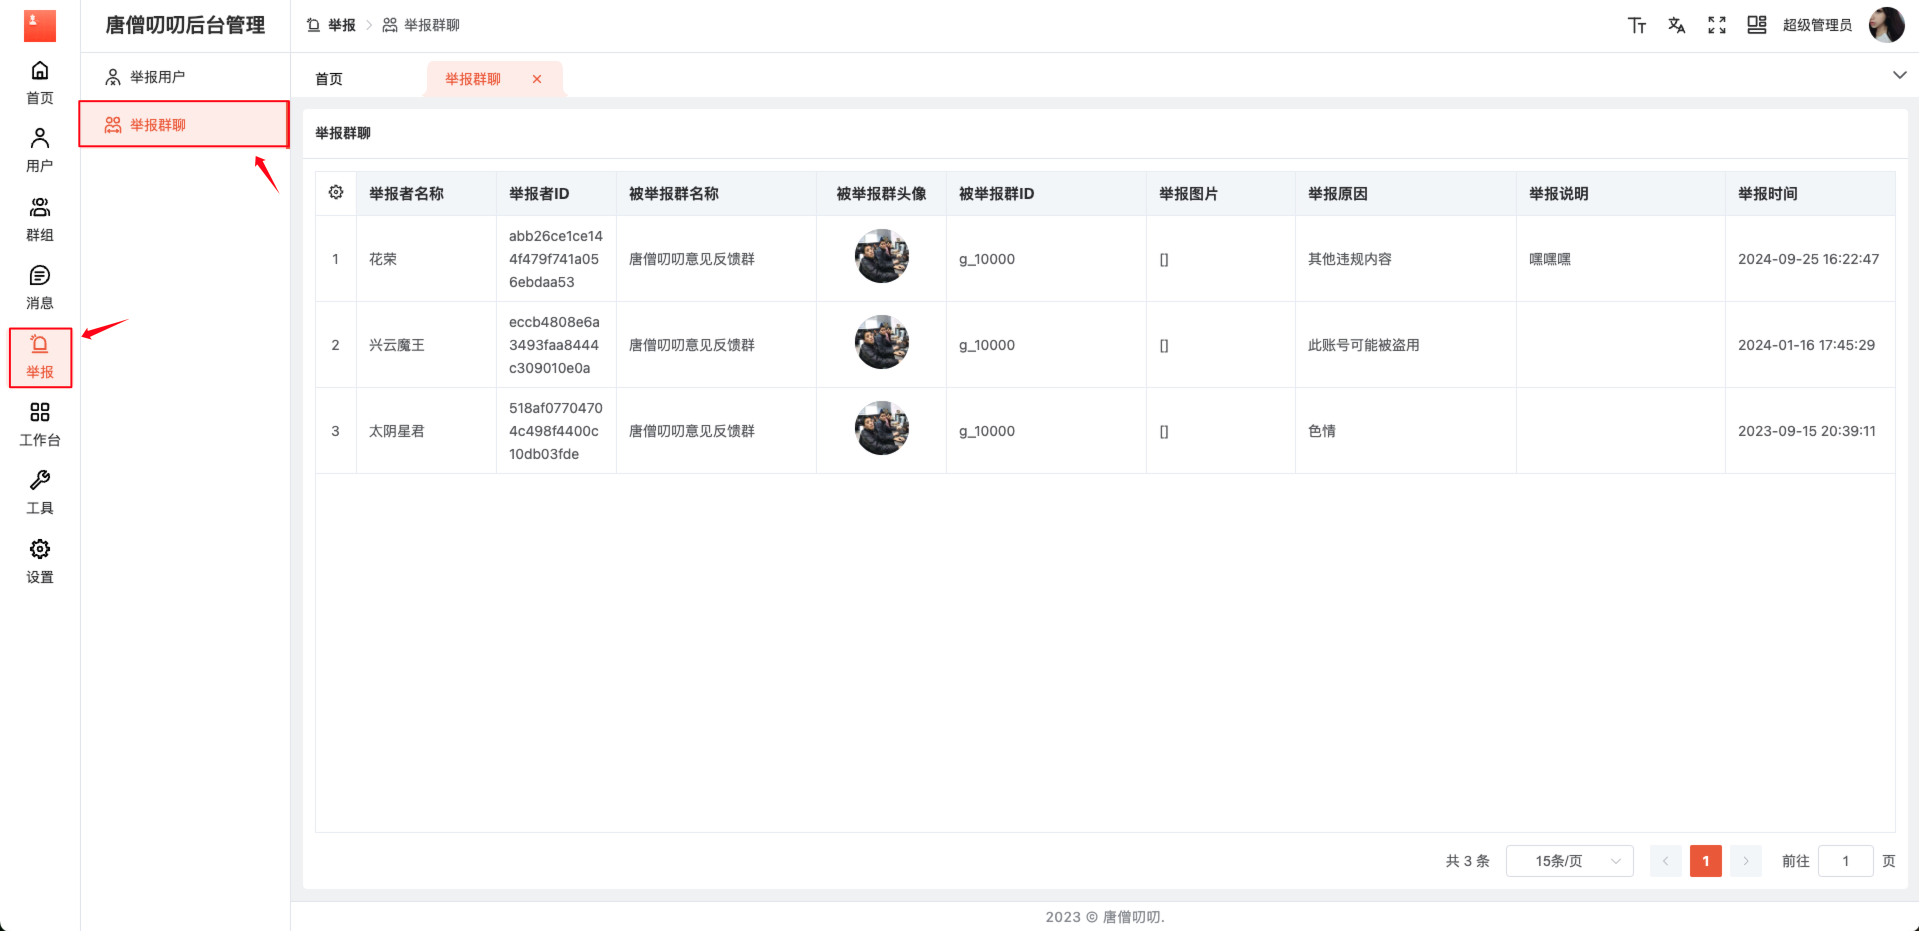Open 设置 from the sidebar
1919x931 pixels.
click(40, 557)
